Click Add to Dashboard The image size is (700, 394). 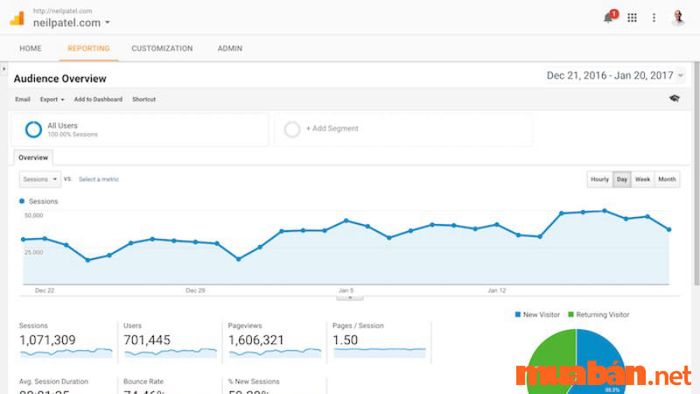tap(98, 100)
